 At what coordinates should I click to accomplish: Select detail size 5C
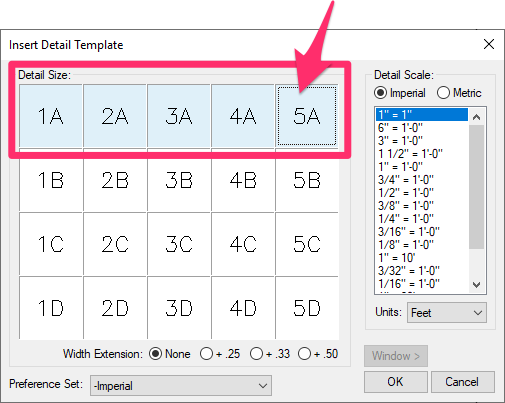click(307, 244)
